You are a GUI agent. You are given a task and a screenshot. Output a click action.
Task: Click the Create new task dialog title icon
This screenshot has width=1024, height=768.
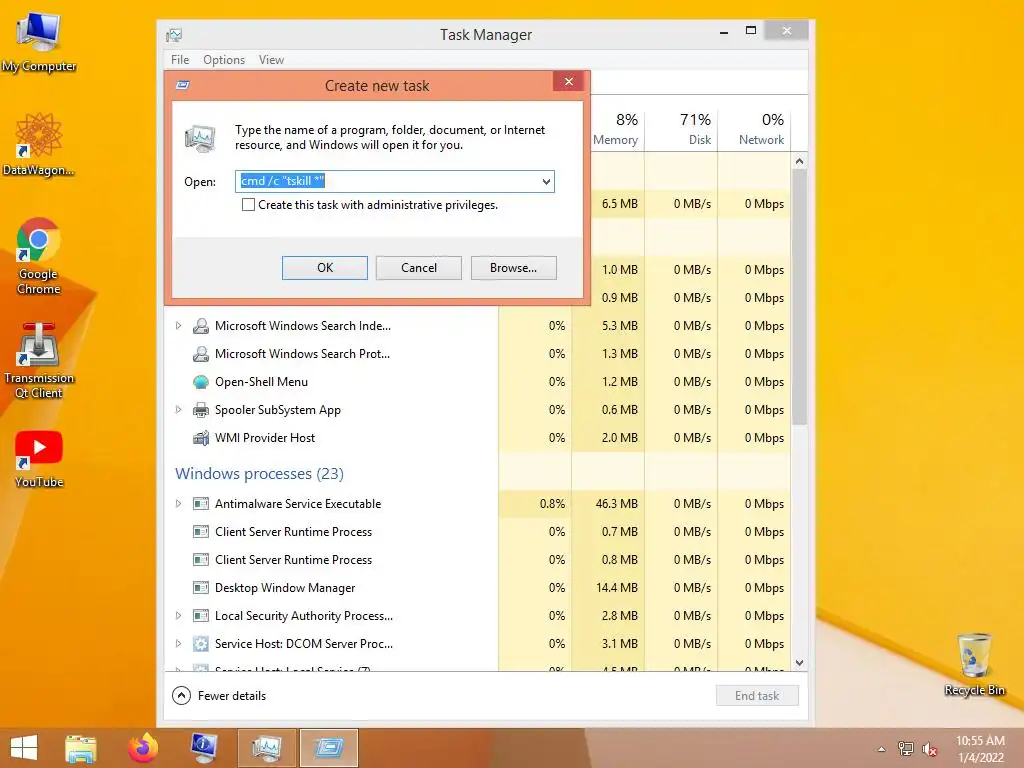[x=183, y=86]
